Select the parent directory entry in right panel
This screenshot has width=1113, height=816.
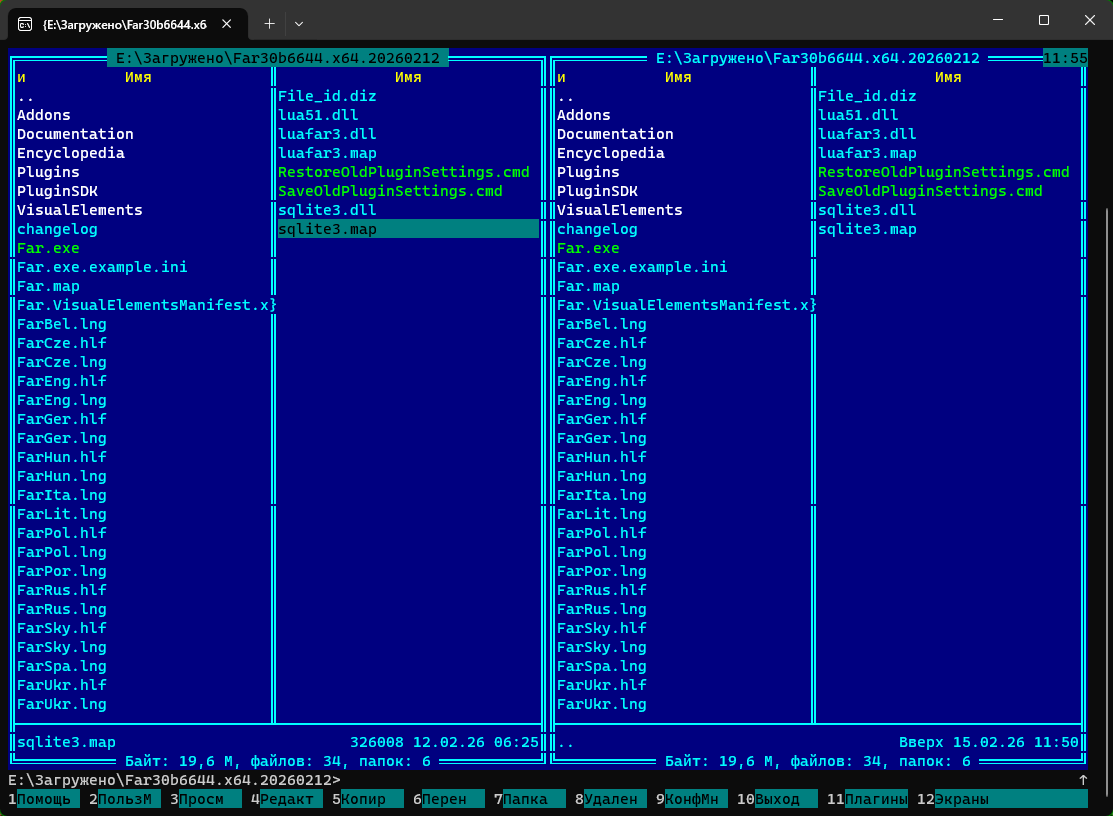click(565, 97)
